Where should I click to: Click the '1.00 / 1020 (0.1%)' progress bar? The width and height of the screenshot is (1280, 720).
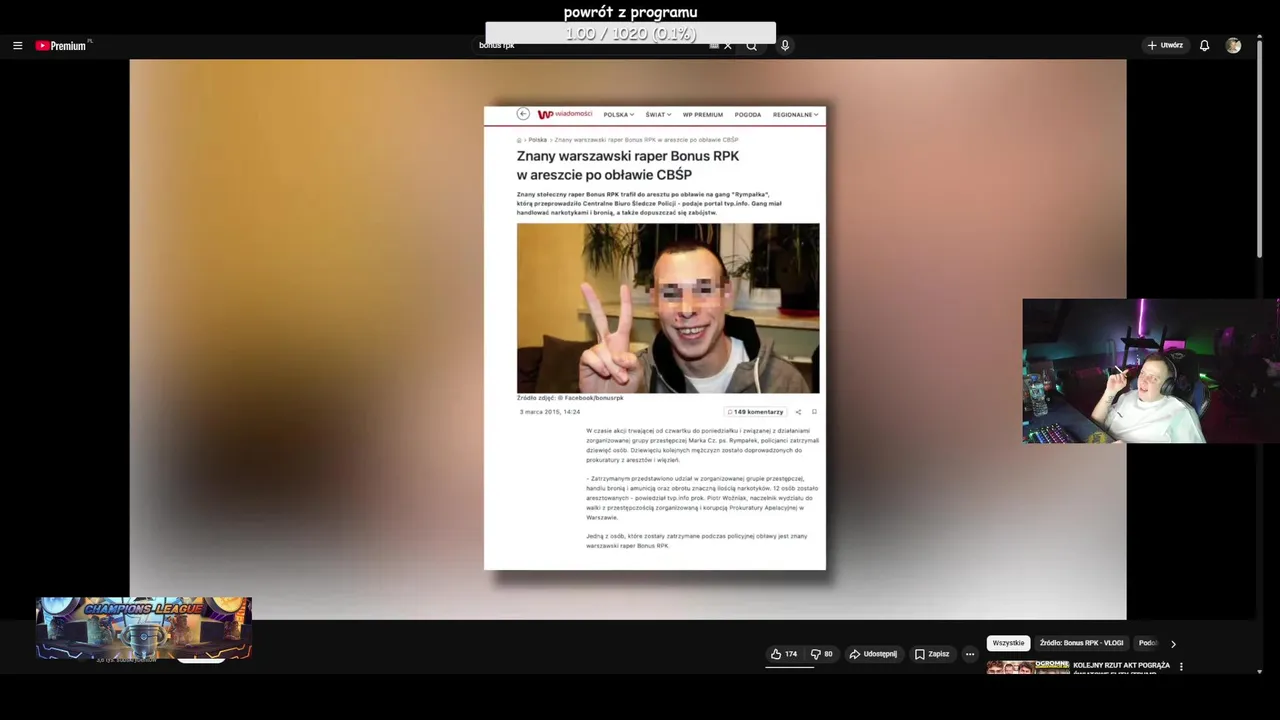630,33
